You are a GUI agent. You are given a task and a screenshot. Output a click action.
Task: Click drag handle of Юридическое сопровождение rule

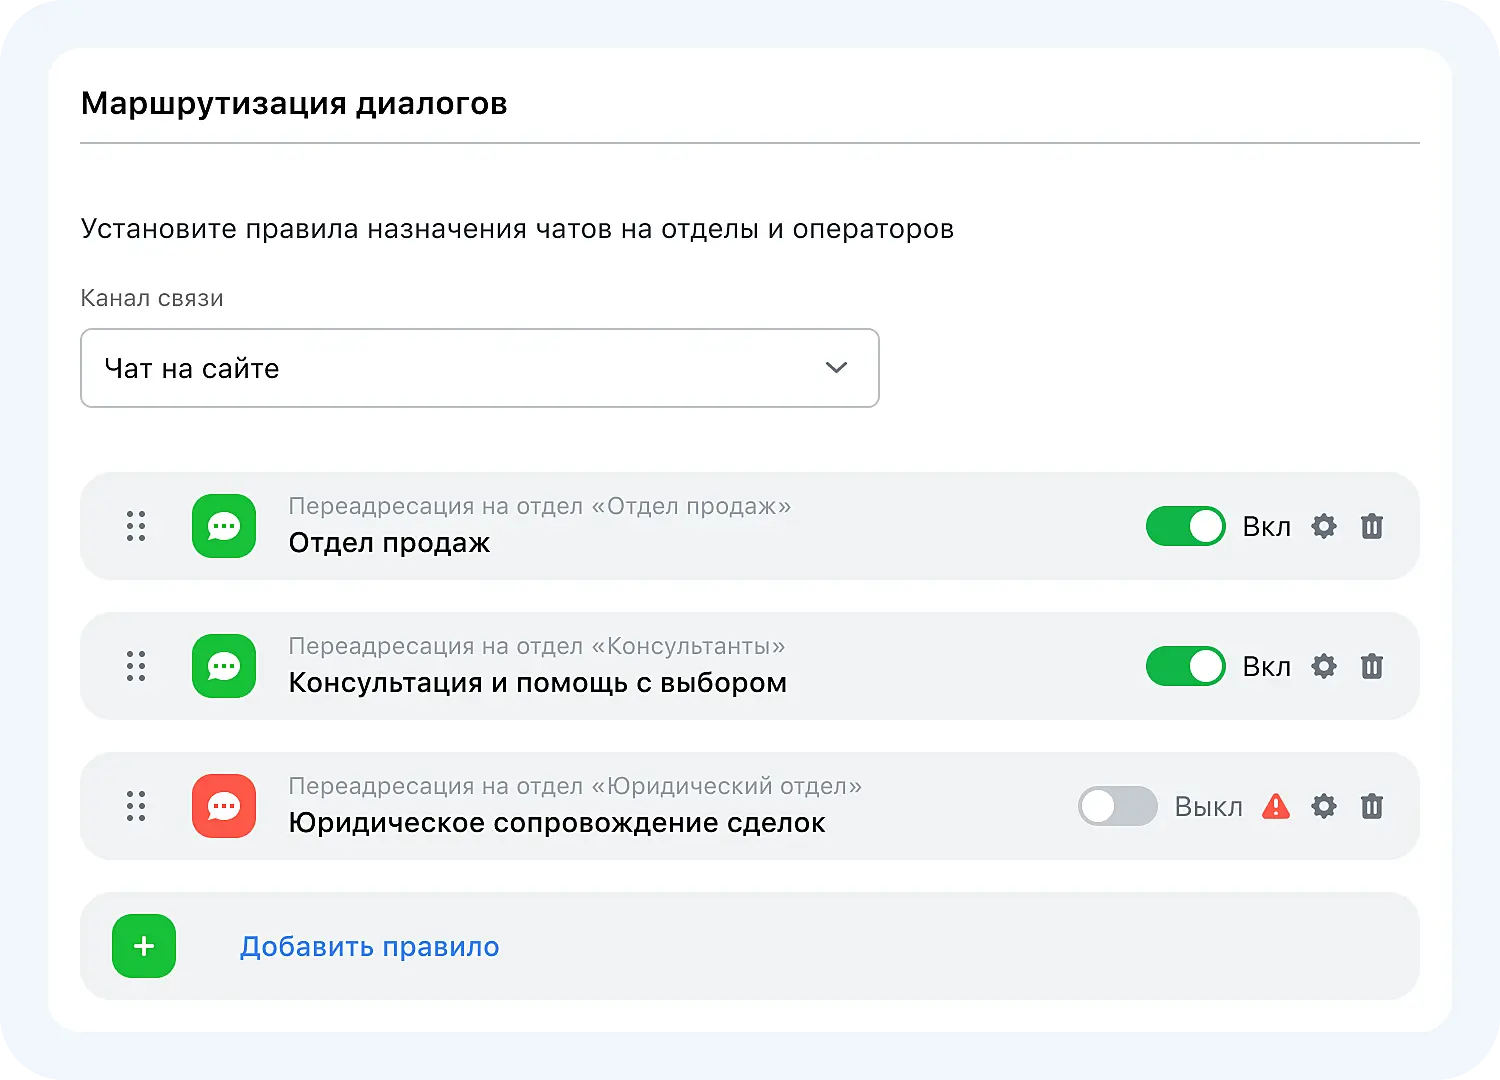coord(136,806)
